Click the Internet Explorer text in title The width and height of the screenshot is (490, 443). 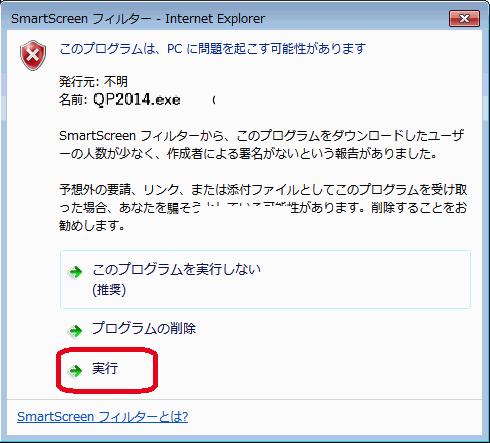215,19
